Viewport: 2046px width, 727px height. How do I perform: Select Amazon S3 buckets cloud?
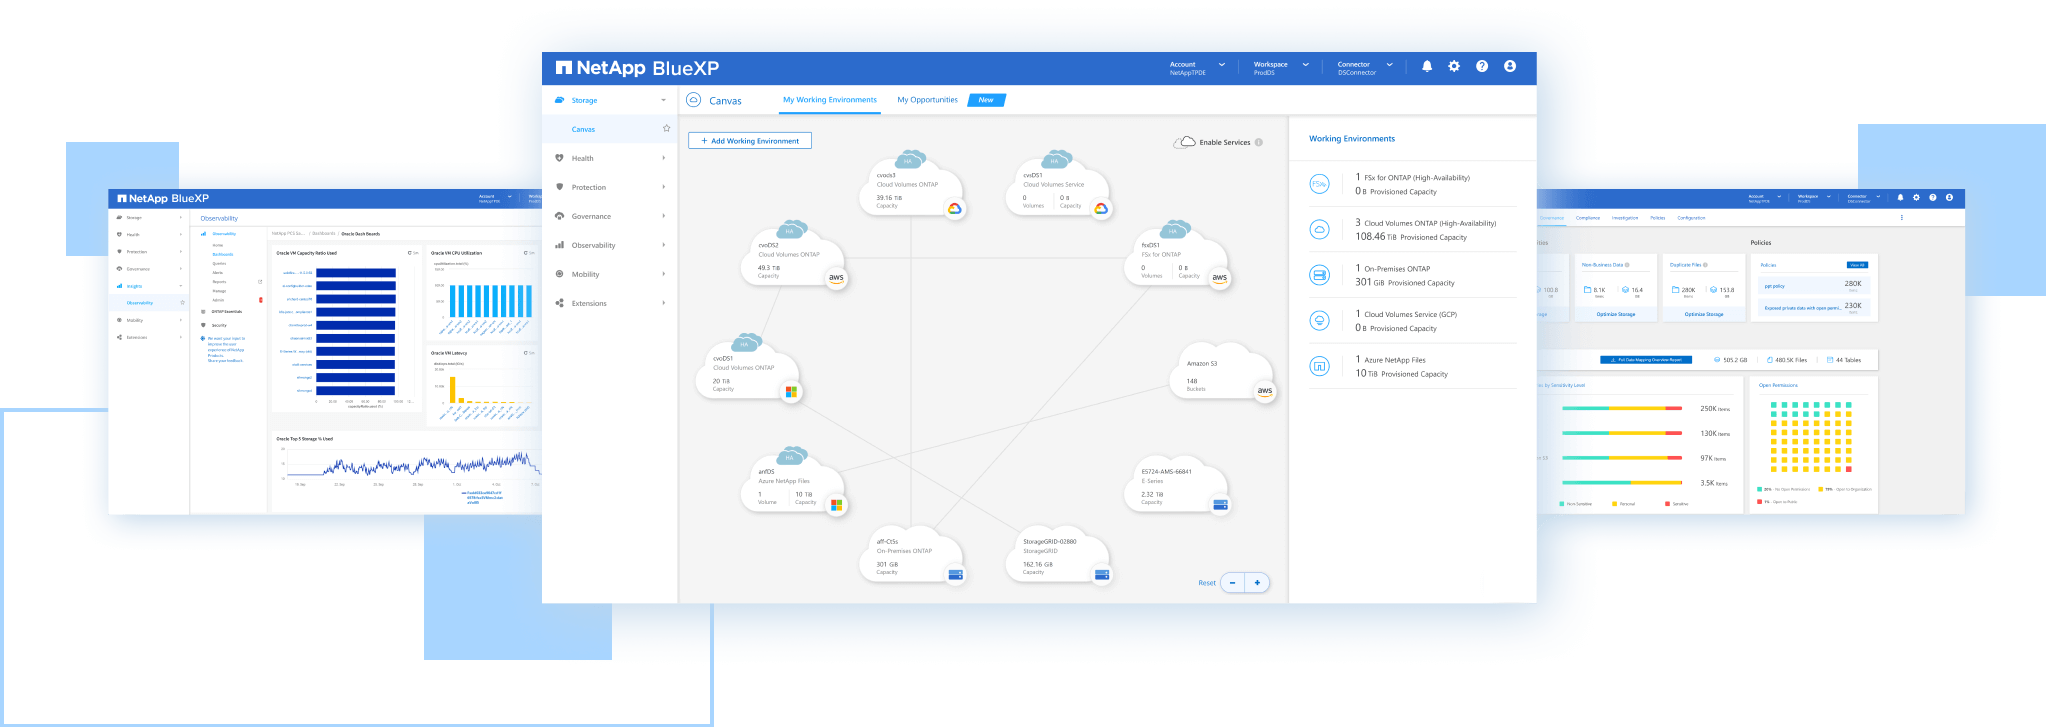click(1223, 372)
